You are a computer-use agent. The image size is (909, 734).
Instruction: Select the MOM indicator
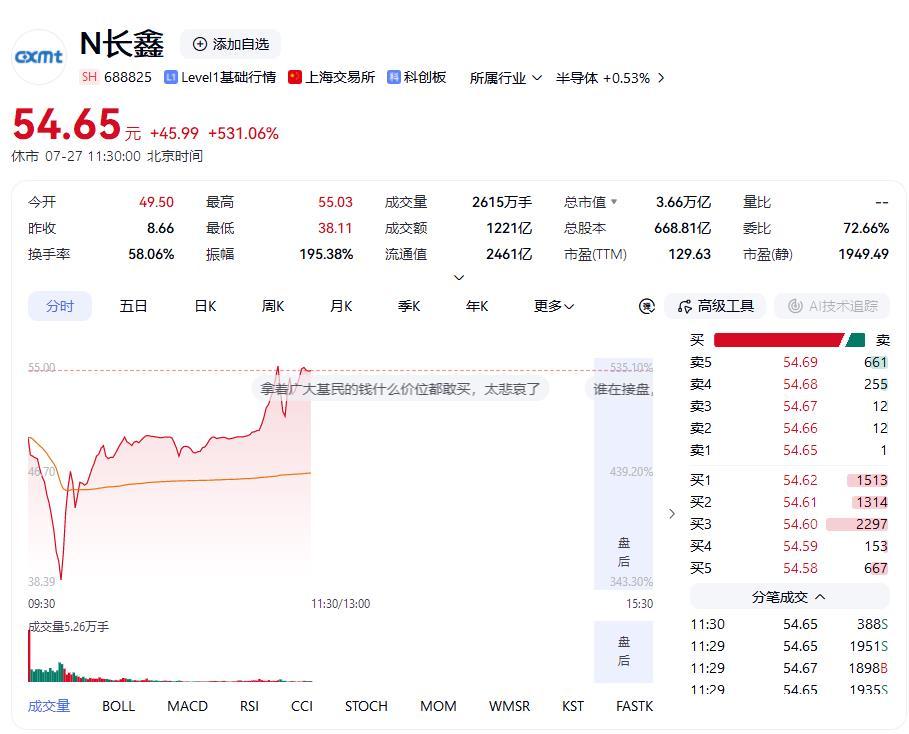click(x=438, y=706)
